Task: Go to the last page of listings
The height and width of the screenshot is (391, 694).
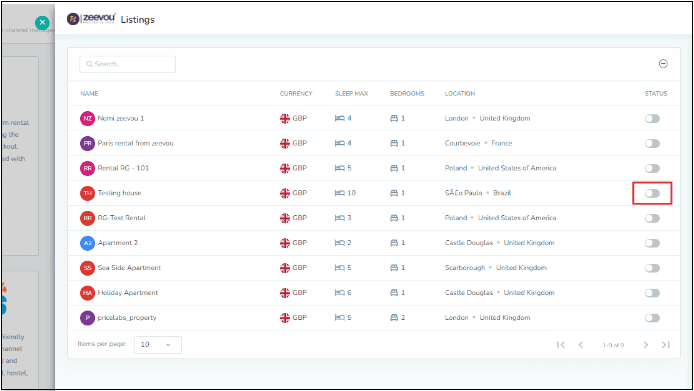Action: coord(666,345)
